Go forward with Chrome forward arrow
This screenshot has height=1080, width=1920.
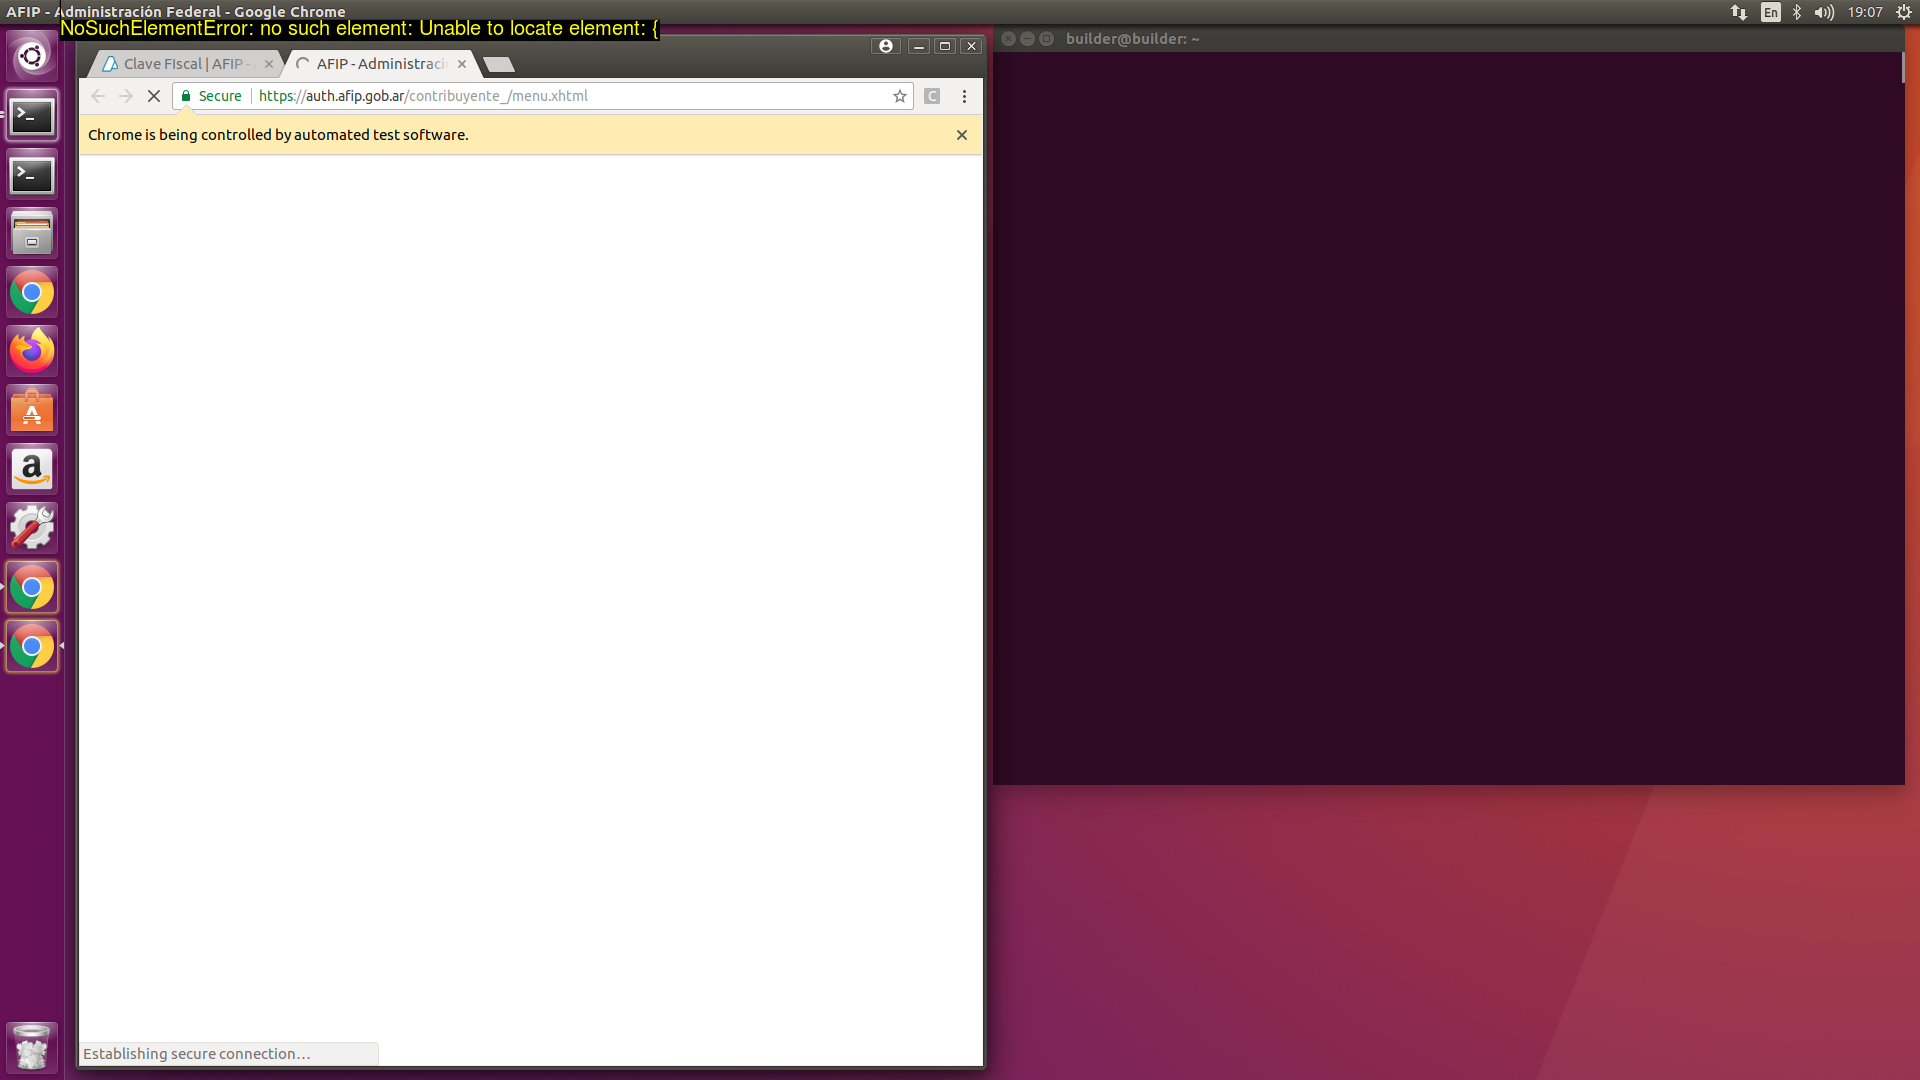click(x=126, y=96)
